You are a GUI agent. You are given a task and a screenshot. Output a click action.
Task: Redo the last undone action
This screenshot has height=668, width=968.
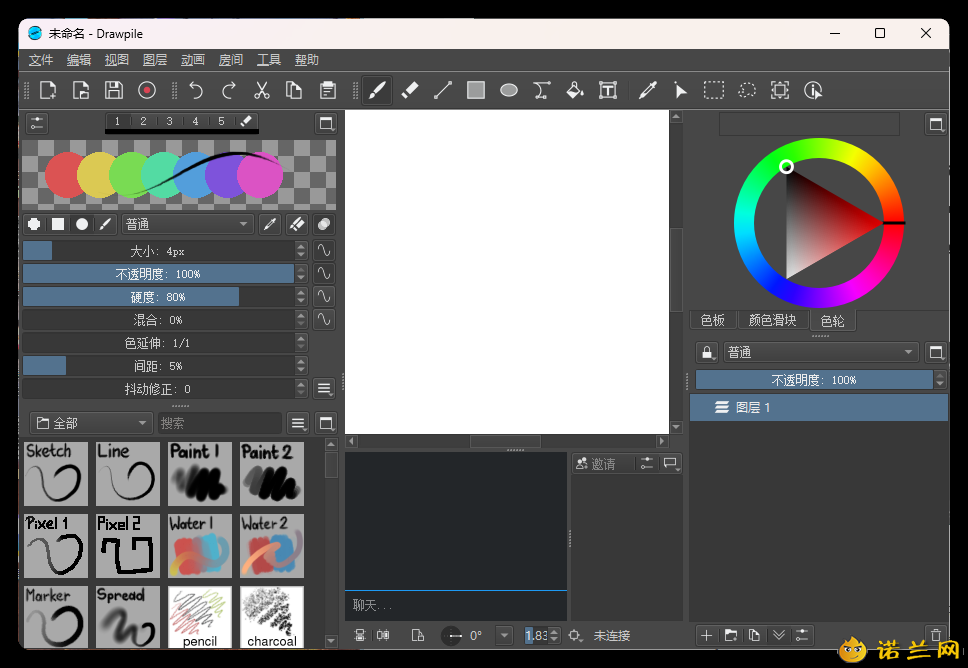pyautogui.click(x=228, y=90)
